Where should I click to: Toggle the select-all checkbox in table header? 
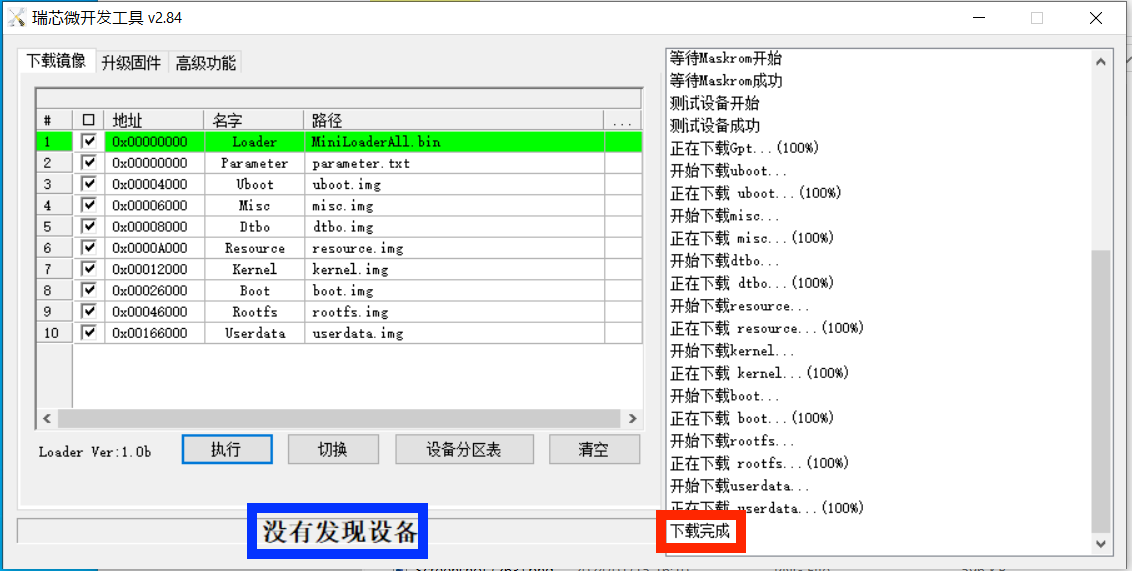pyautogui.click(x=89, y=120)
